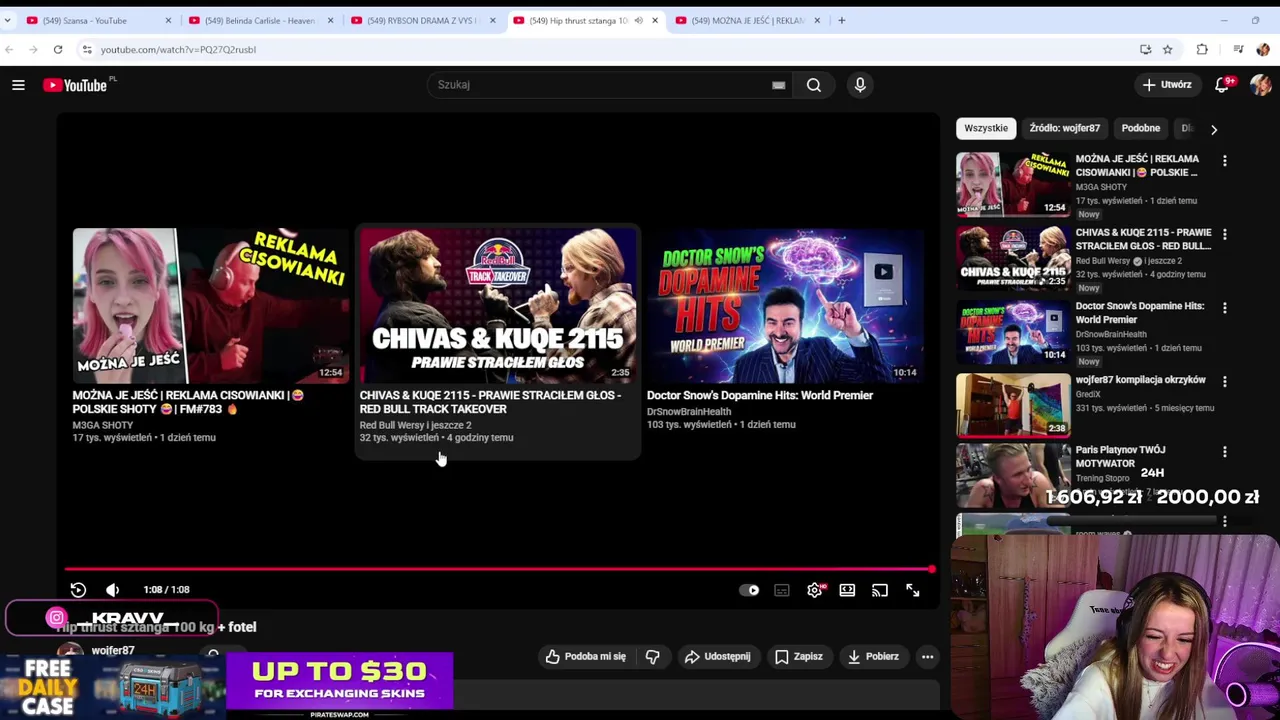Click the browser address bar URL
The width and height of the screenshot is (1280, 720).
click(x=178, y=49)
